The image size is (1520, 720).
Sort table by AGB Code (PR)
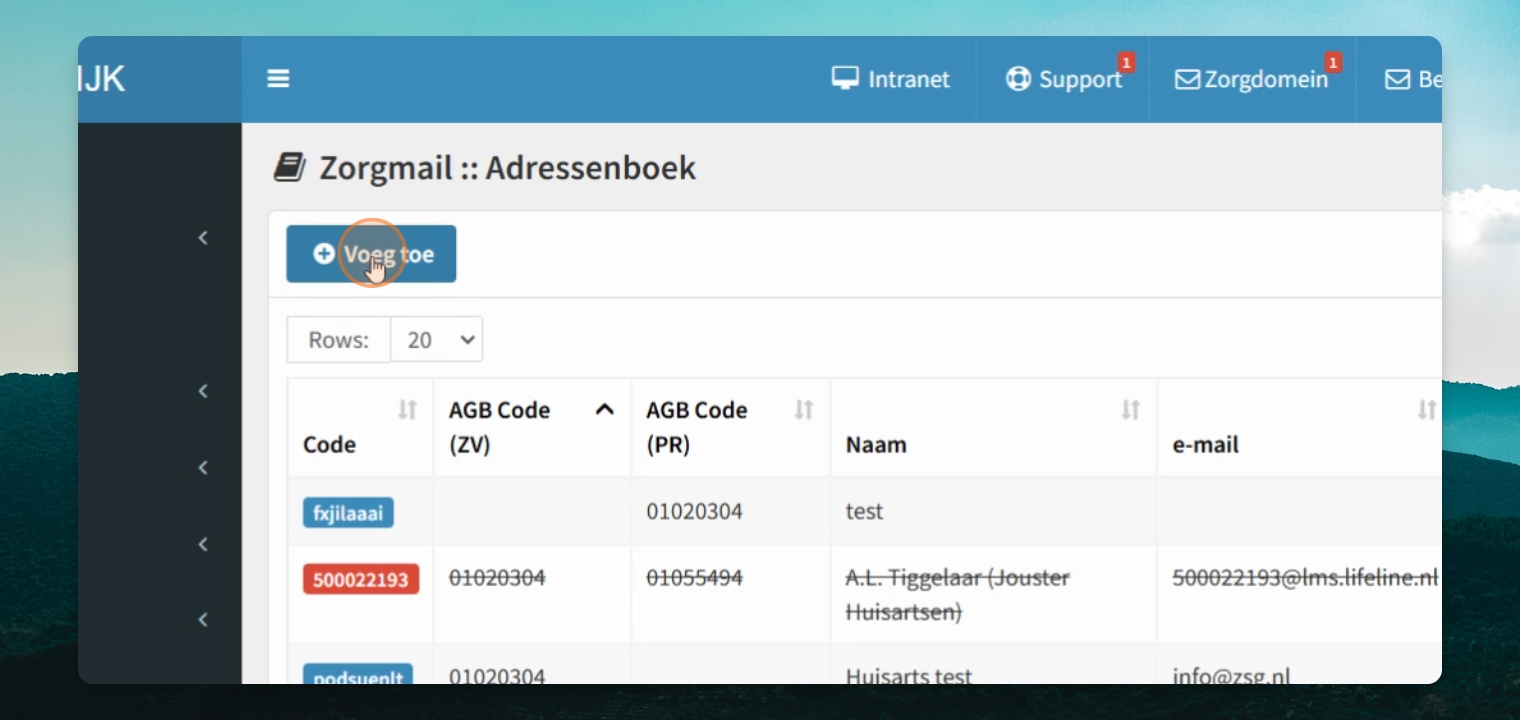click(803, 409)
